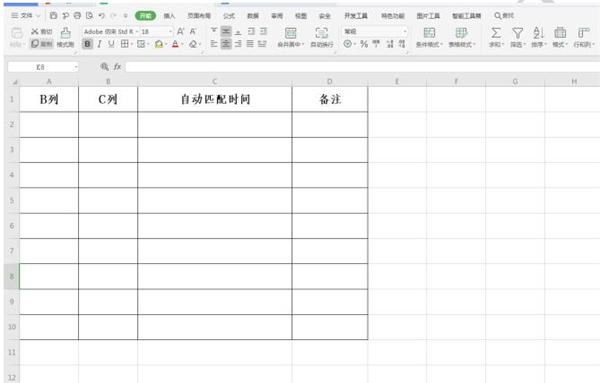Click the Cut button
The width and height of the screenshot is (600, 383).
click(x=42, y=31)
